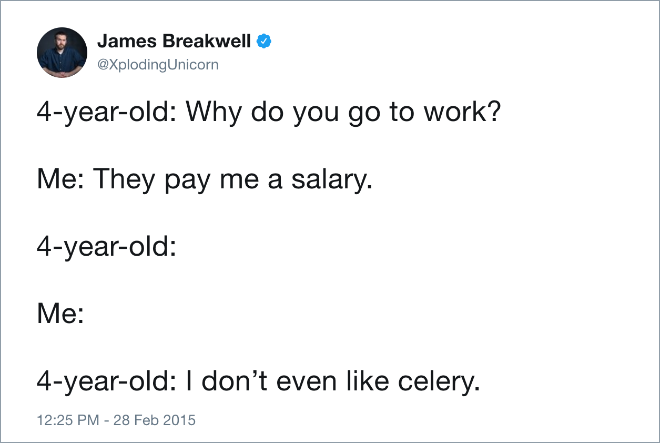Click the word 'celery' in the tweet

point(436,382)
